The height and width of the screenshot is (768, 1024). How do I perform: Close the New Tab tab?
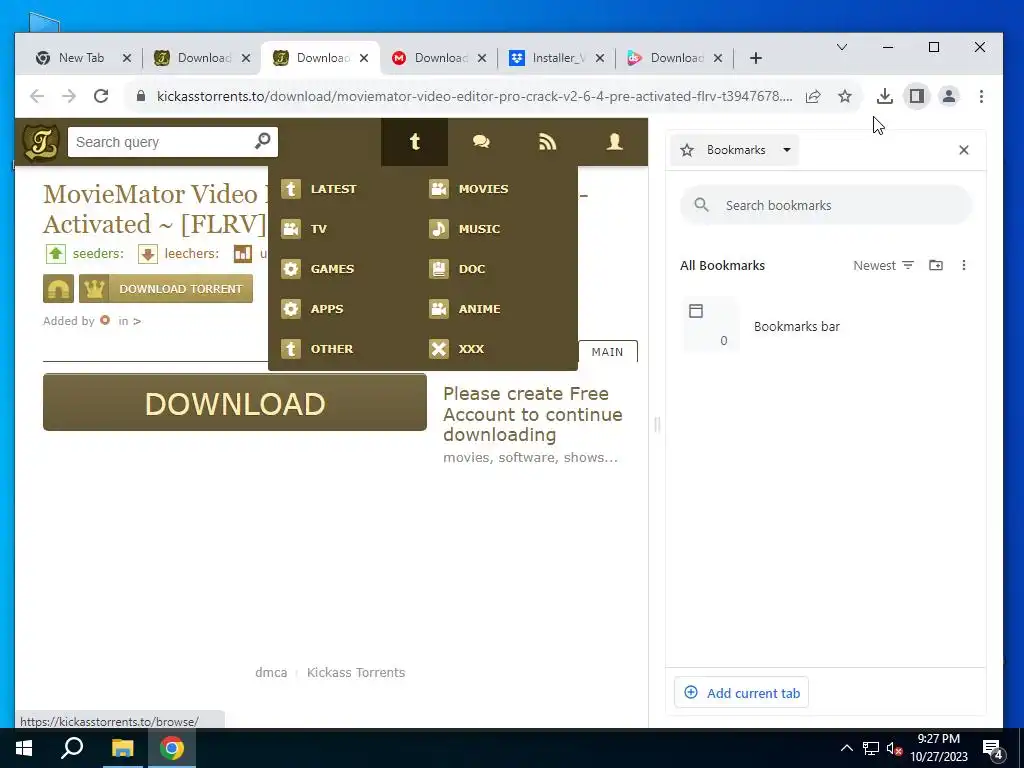pos(127,58)
